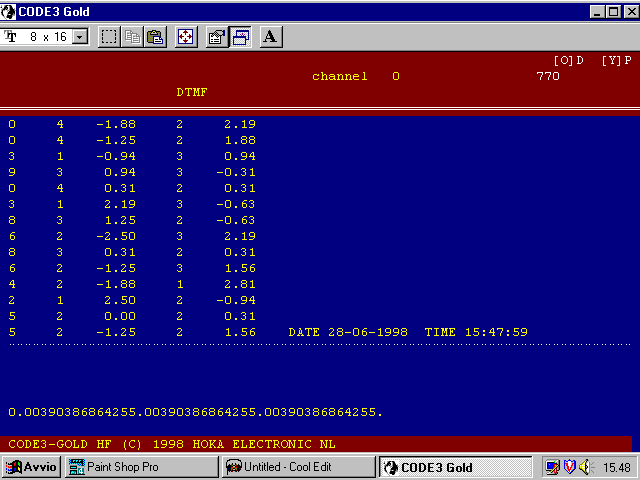Viewport: 640px width, 480px height.
Task: Switch to Paint Shop Pro in the taskbar
Action: 141,467
